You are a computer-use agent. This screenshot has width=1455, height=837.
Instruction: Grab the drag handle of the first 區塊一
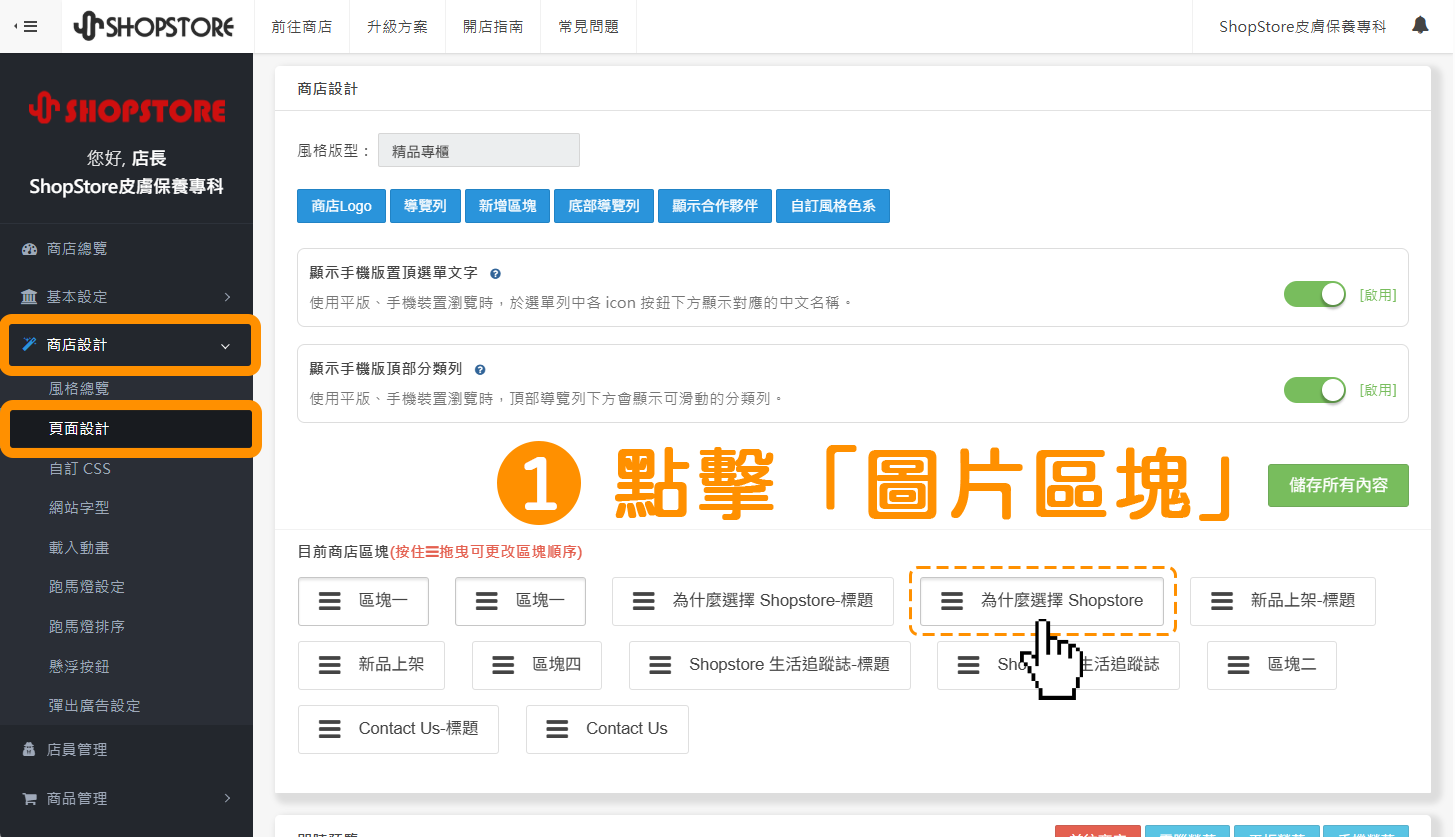[x=329, y=601]
